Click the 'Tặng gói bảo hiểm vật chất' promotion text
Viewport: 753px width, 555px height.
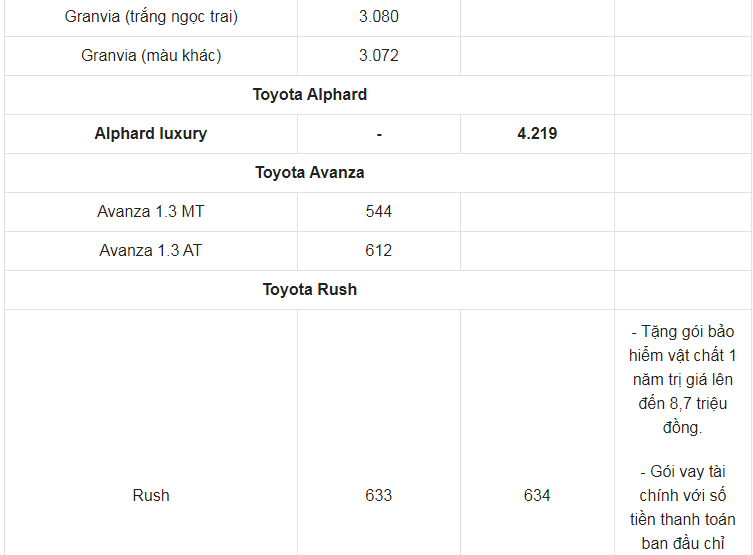pos(684,380)
